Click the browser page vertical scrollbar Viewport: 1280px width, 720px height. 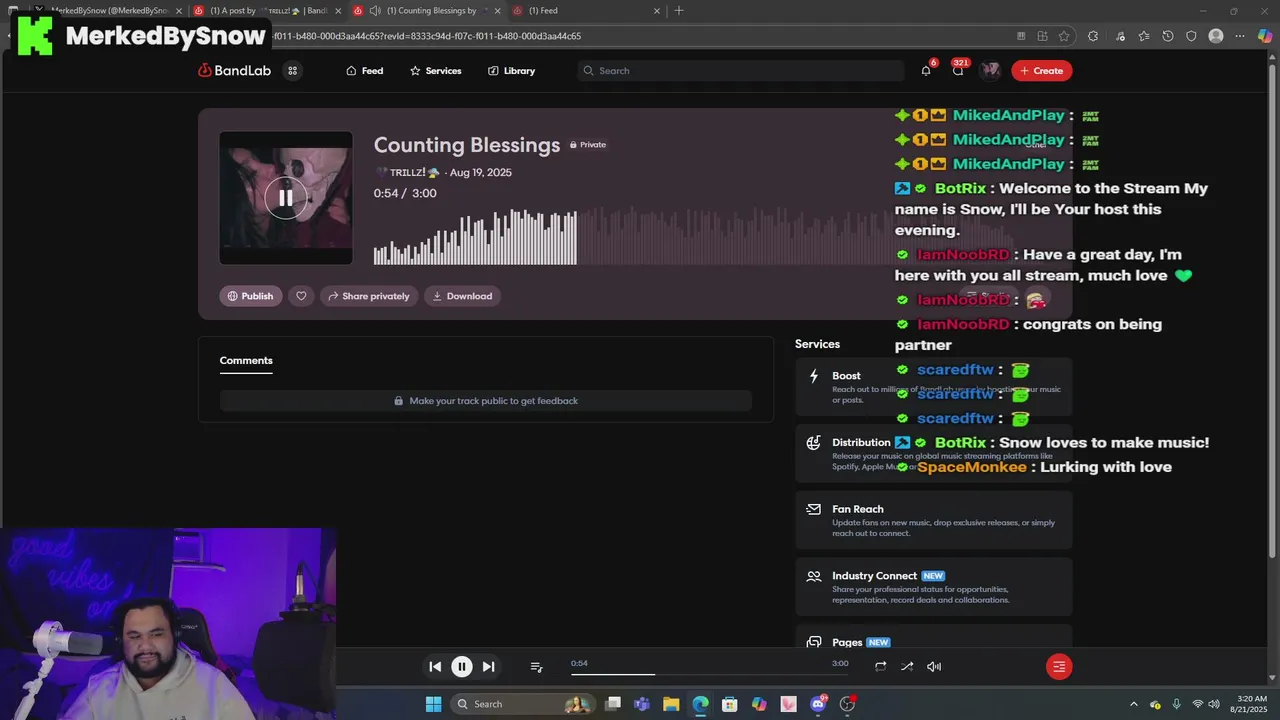tap(1273, 310)
